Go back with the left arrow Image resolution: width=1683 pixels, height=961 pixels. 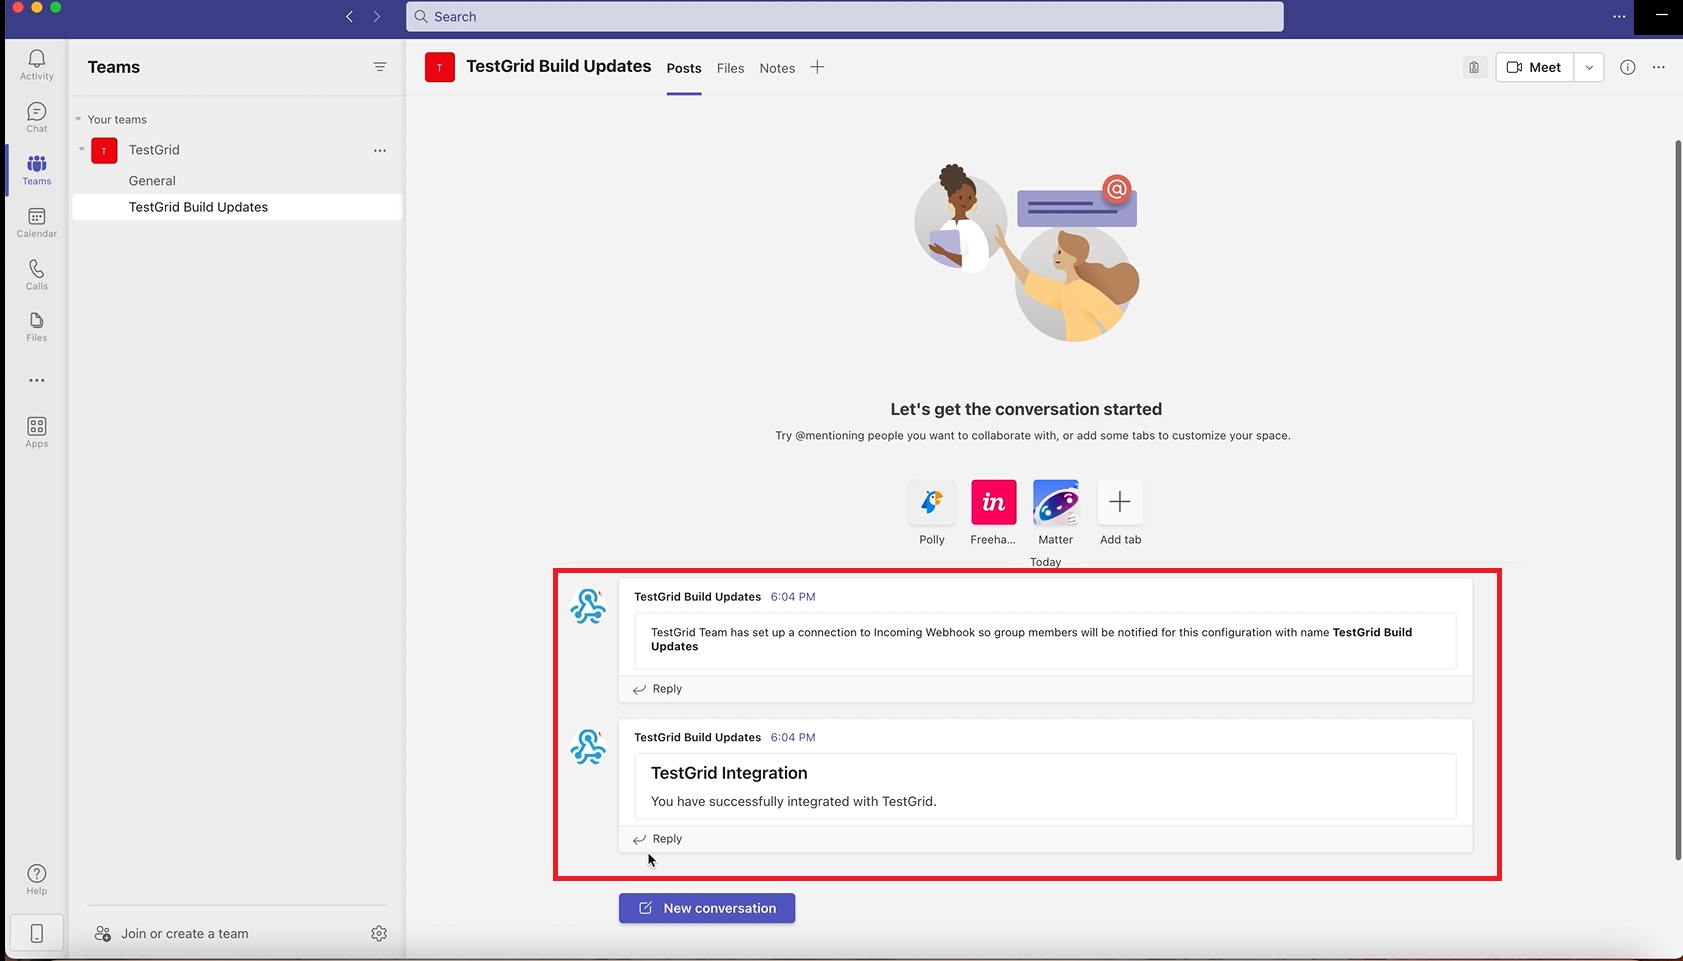pyautogui.click(x=349, y=16)
